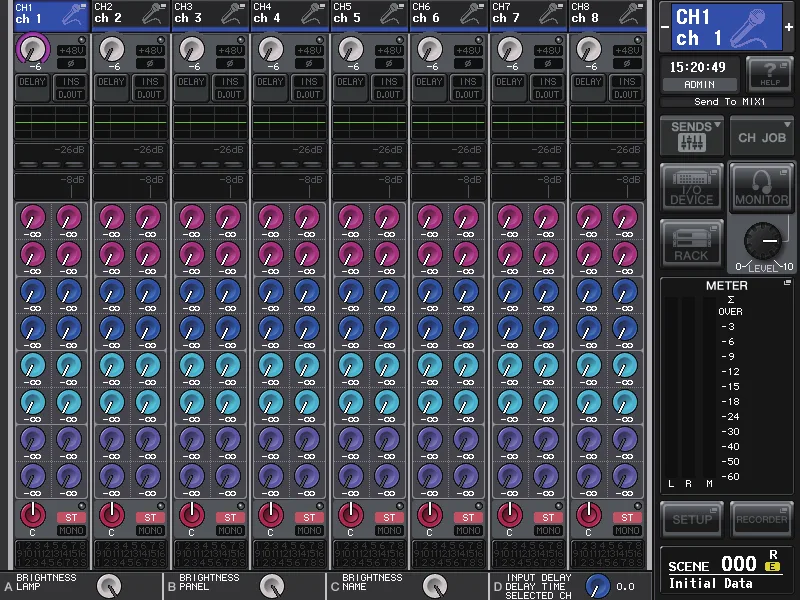The width and height of the screenshot is (800, 600).
Task: Select the CH1 microphone icon header
Action: click(74, 14)
